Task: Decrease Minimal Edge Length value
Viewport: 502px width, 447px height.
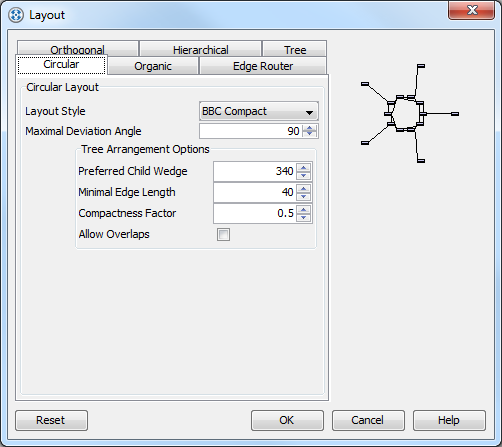Action: 304,196
